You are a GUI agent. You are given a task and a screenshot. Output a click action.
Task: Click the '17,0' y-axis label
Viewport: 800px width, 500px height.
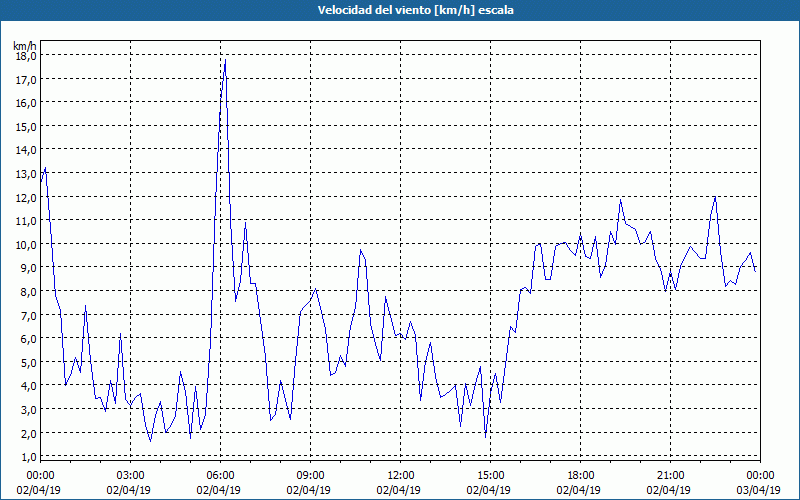point(26,80)
